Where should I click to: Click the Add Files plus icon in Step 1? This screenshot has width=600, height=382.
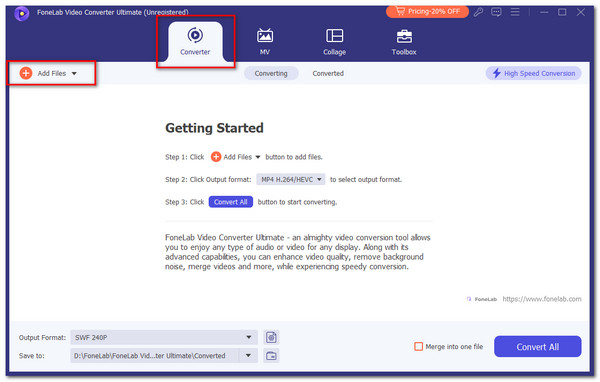(x=216, y=157)
